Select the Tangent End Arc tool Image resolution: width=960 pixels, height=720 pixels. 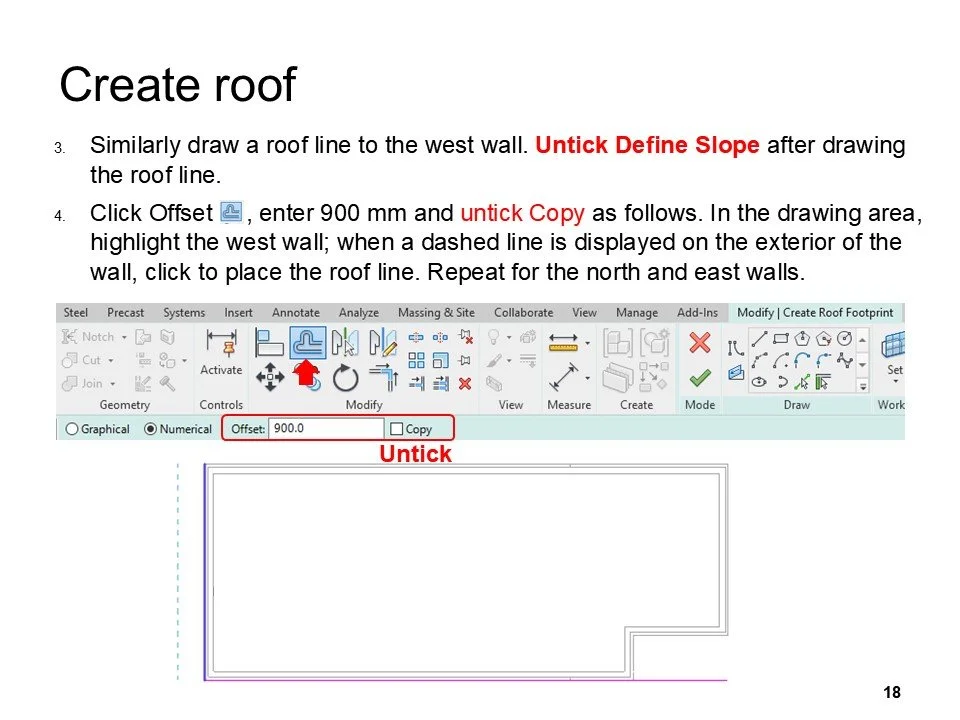802,360
